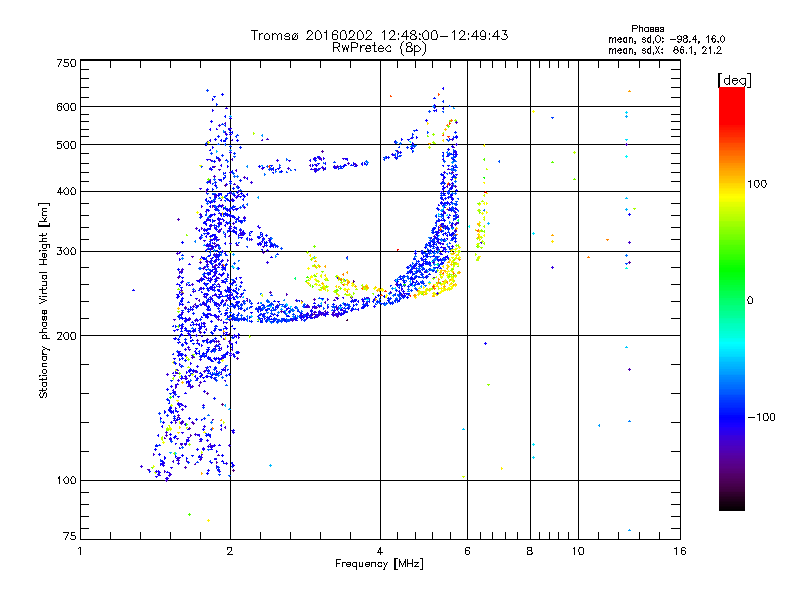Screen dimensions: 800x600
Task: Click the colorbar tick label '-100'
Action: coord(761,417)
